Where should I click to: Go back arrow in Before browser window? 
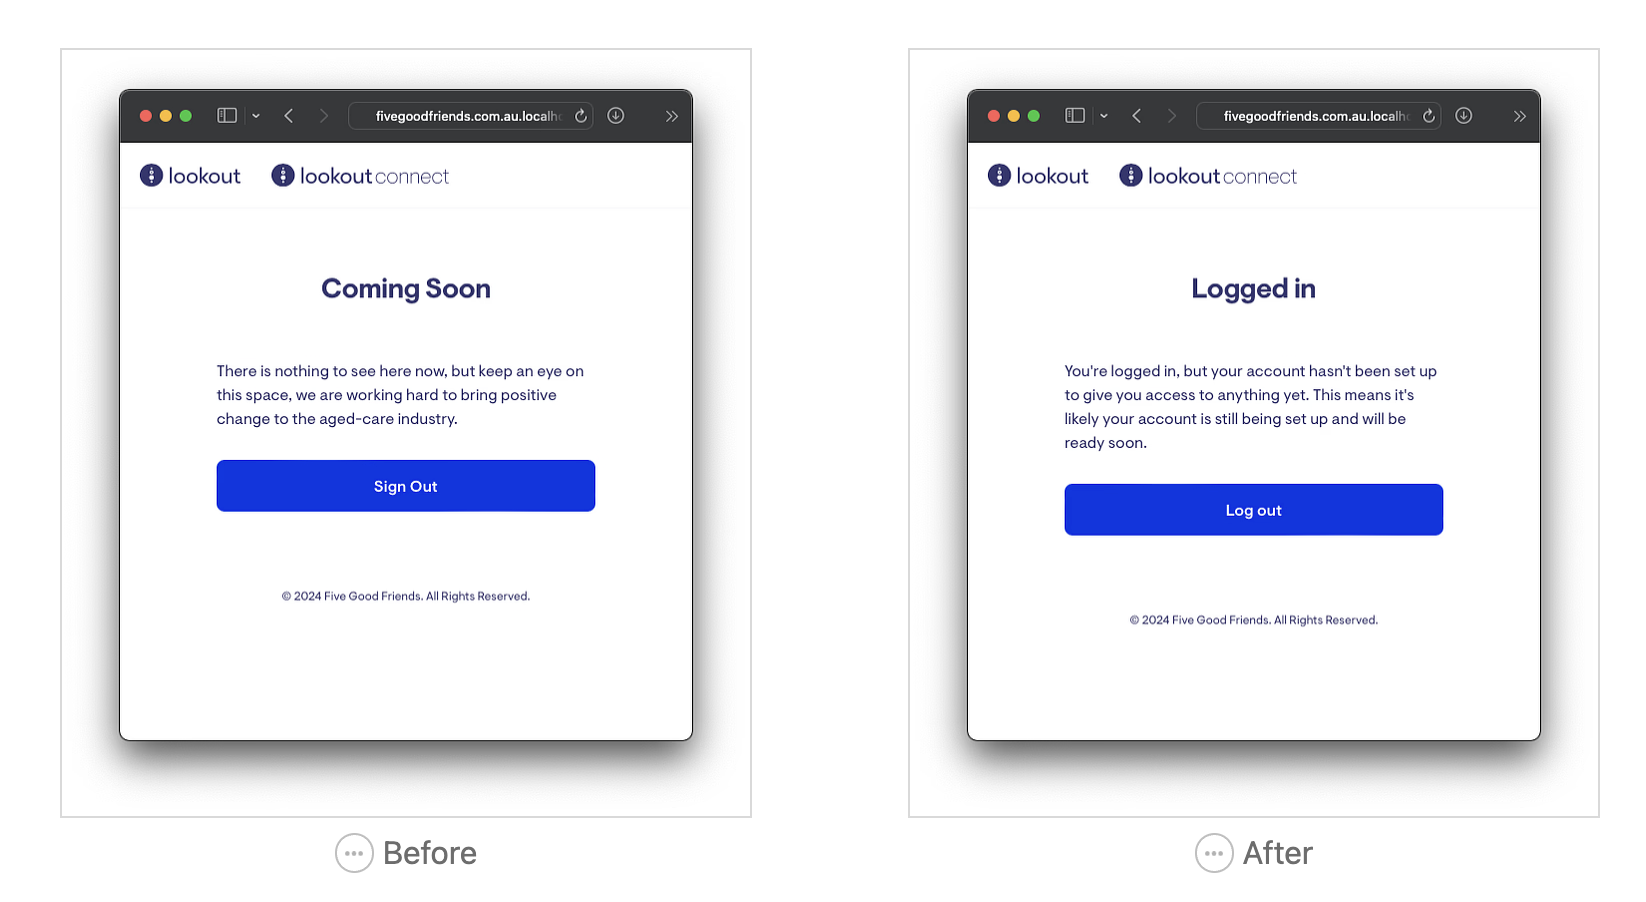[x=289, y=116]
